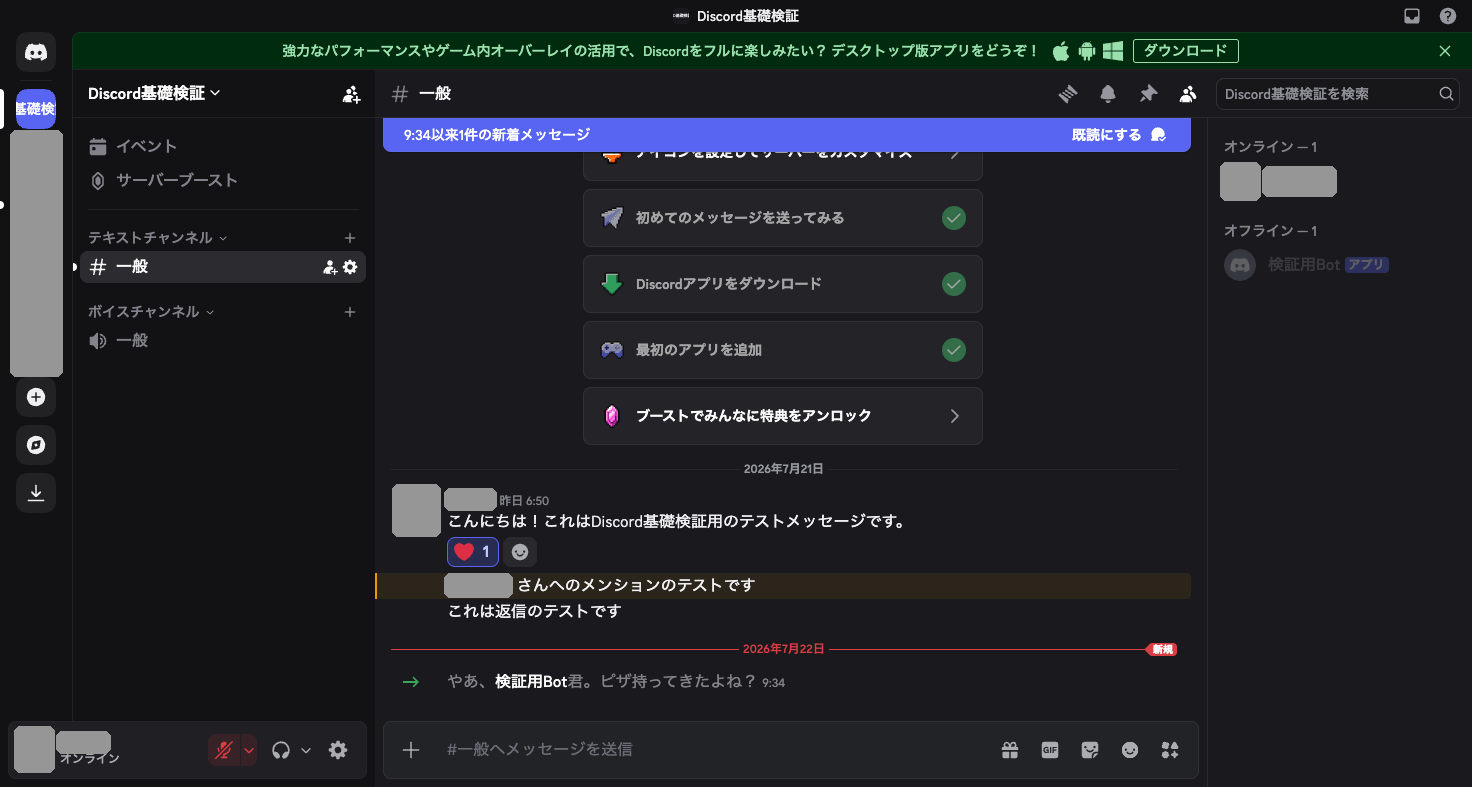Dismiss the desktop app banner

(1445, 51)
